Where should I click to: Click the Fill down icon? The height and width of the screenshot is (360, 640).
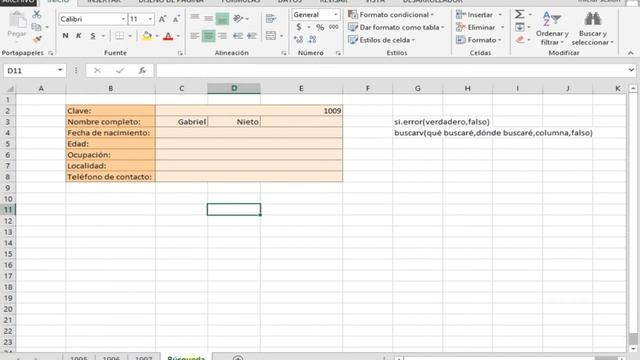pos(520,27)
